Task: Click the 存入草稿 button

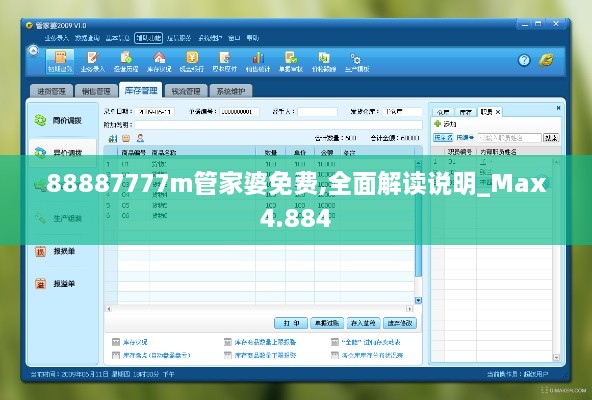Action: 363,323
